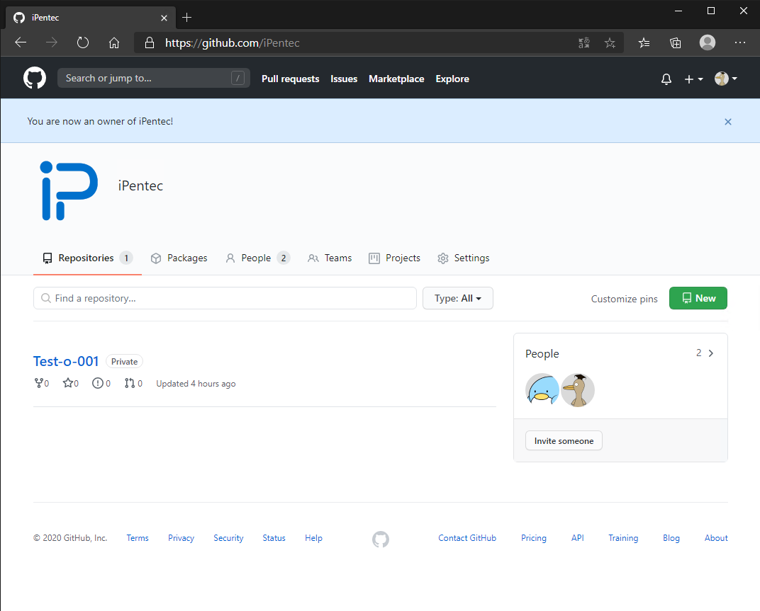Close the iPentec browser tab
Screen dimensions: 760x611
(x=164, y=18)
